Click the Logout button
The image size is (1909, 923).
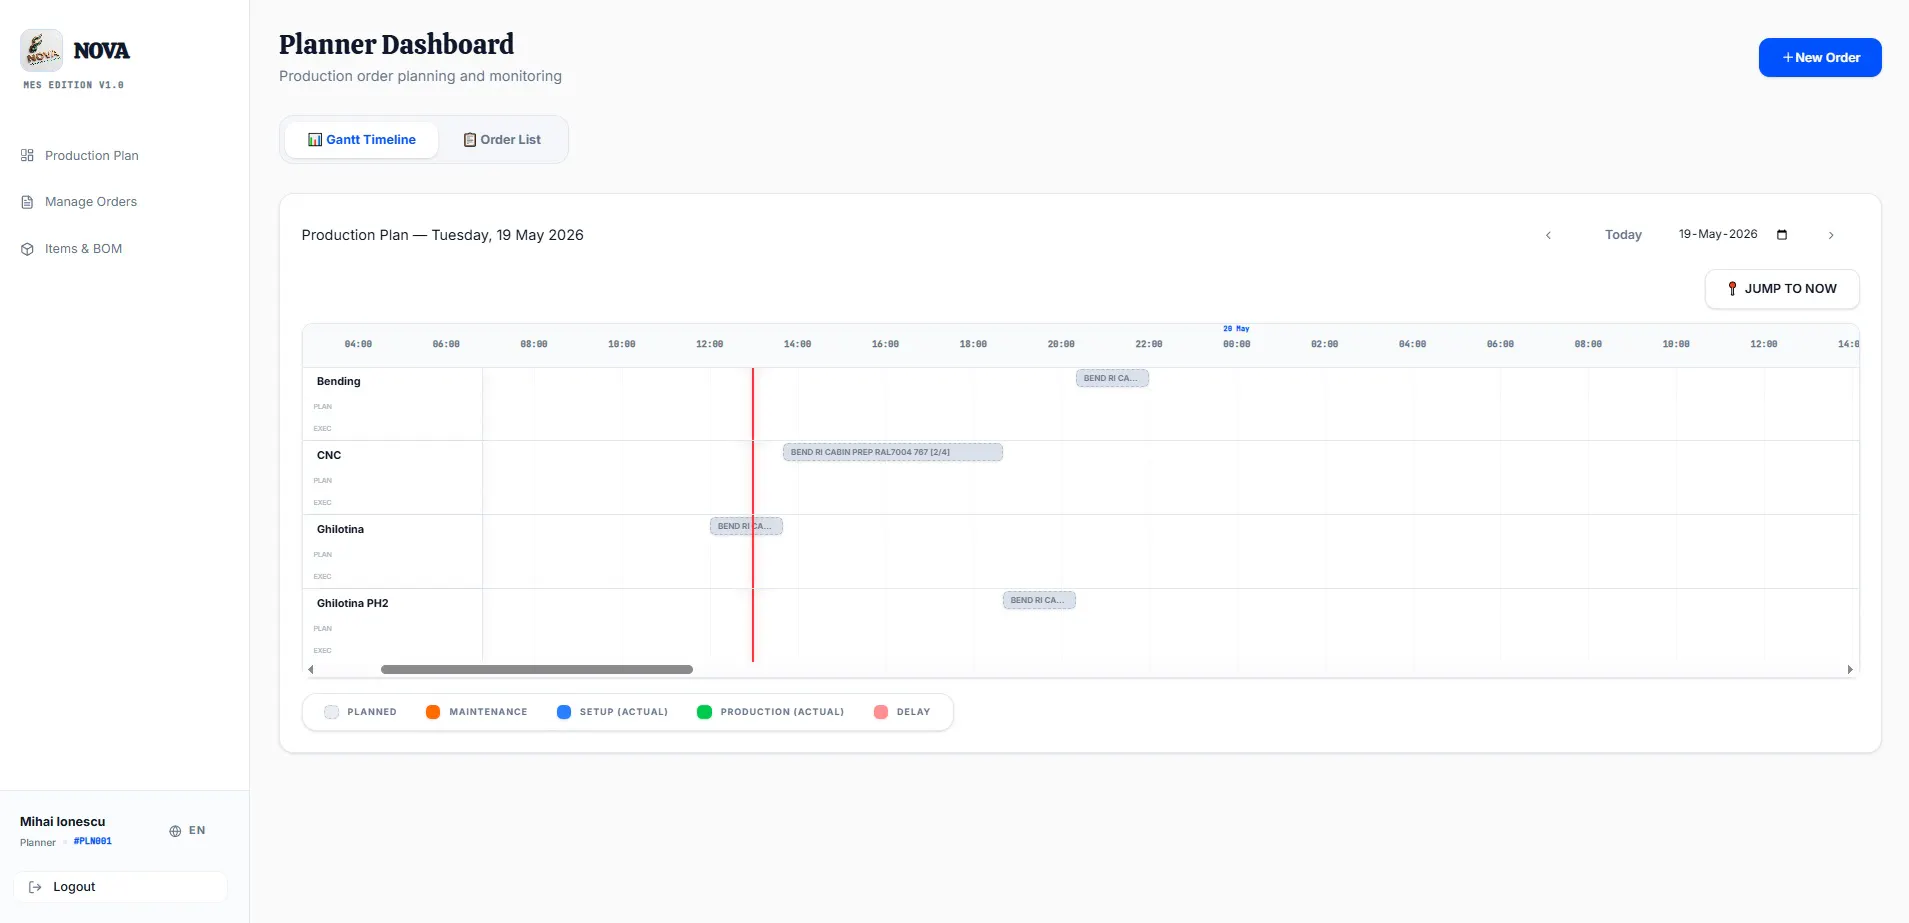click(x=120, y=887)
